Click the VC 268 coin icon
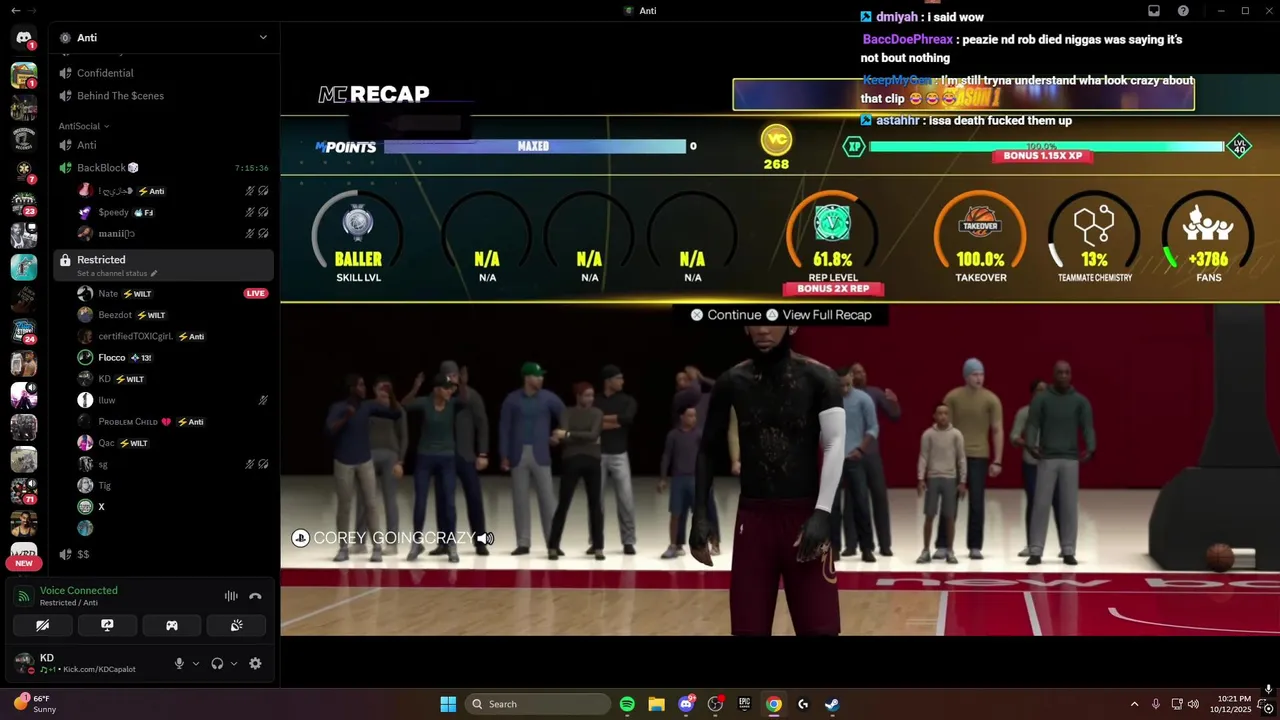1280x720 pixels. pyautogui.click(x=776, y=140)
